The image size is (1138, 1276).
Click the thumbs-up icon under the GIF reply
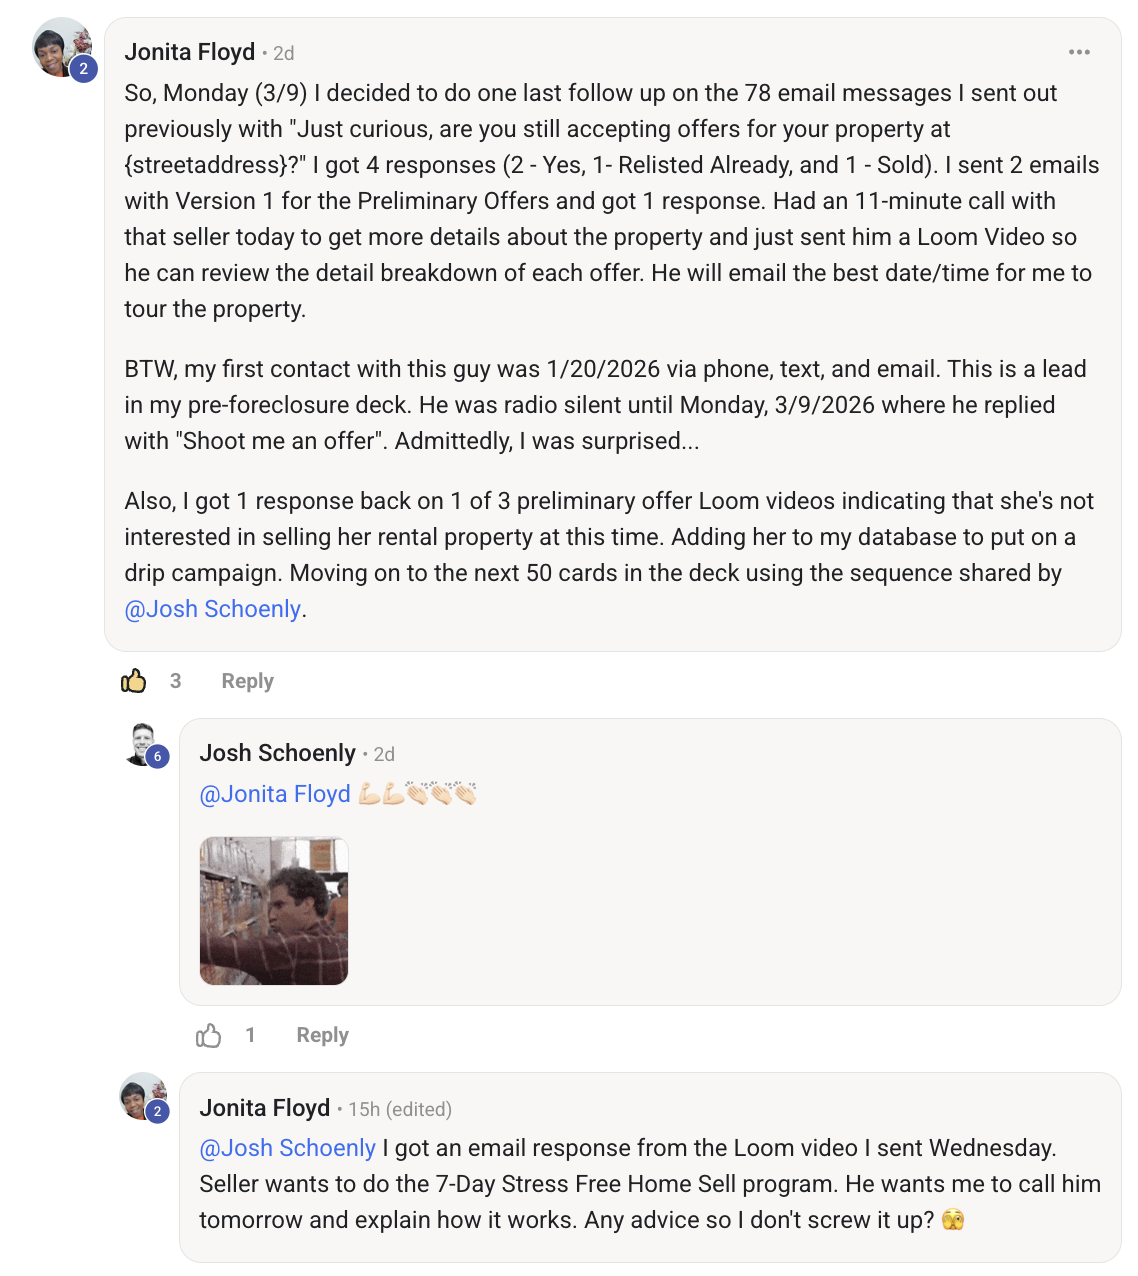coord(210,1034)
